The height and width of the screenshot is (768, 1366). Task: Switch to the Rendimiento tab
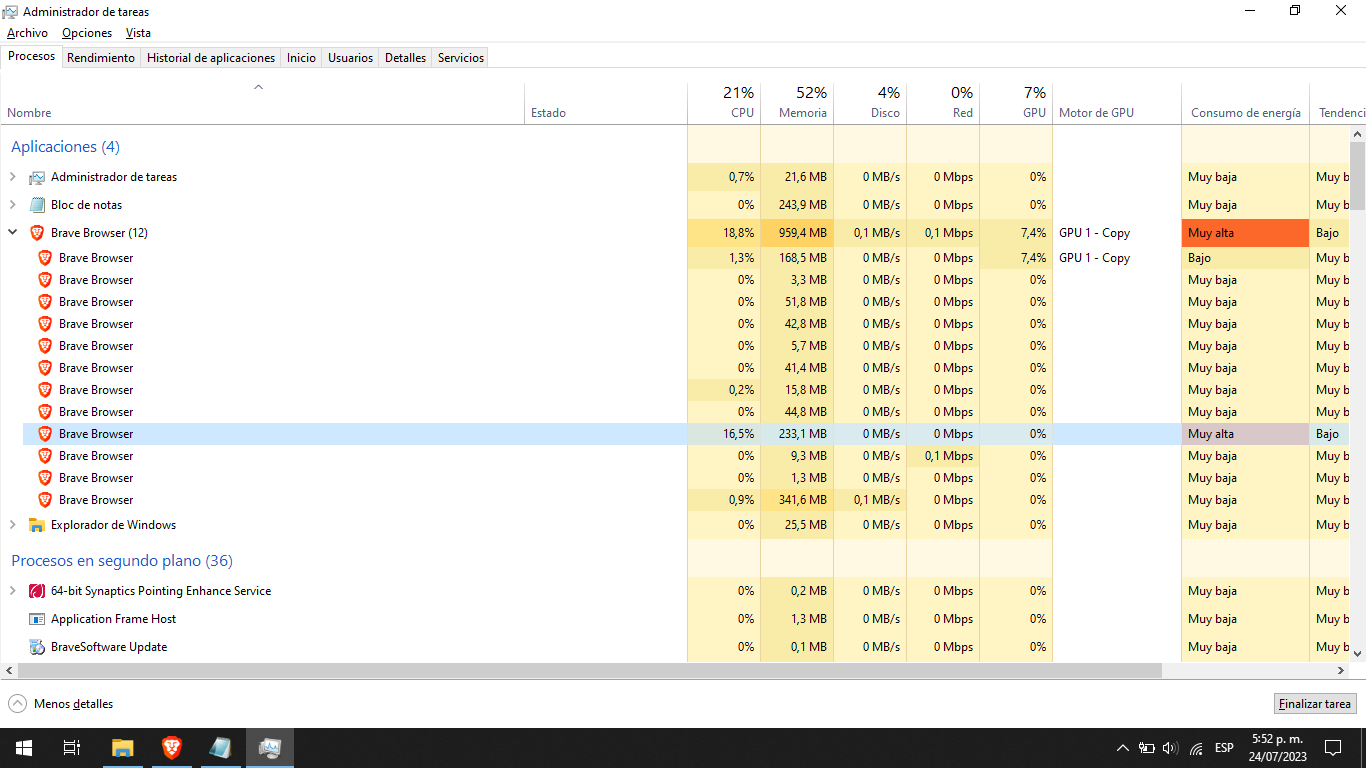click(x=101, y=58)
